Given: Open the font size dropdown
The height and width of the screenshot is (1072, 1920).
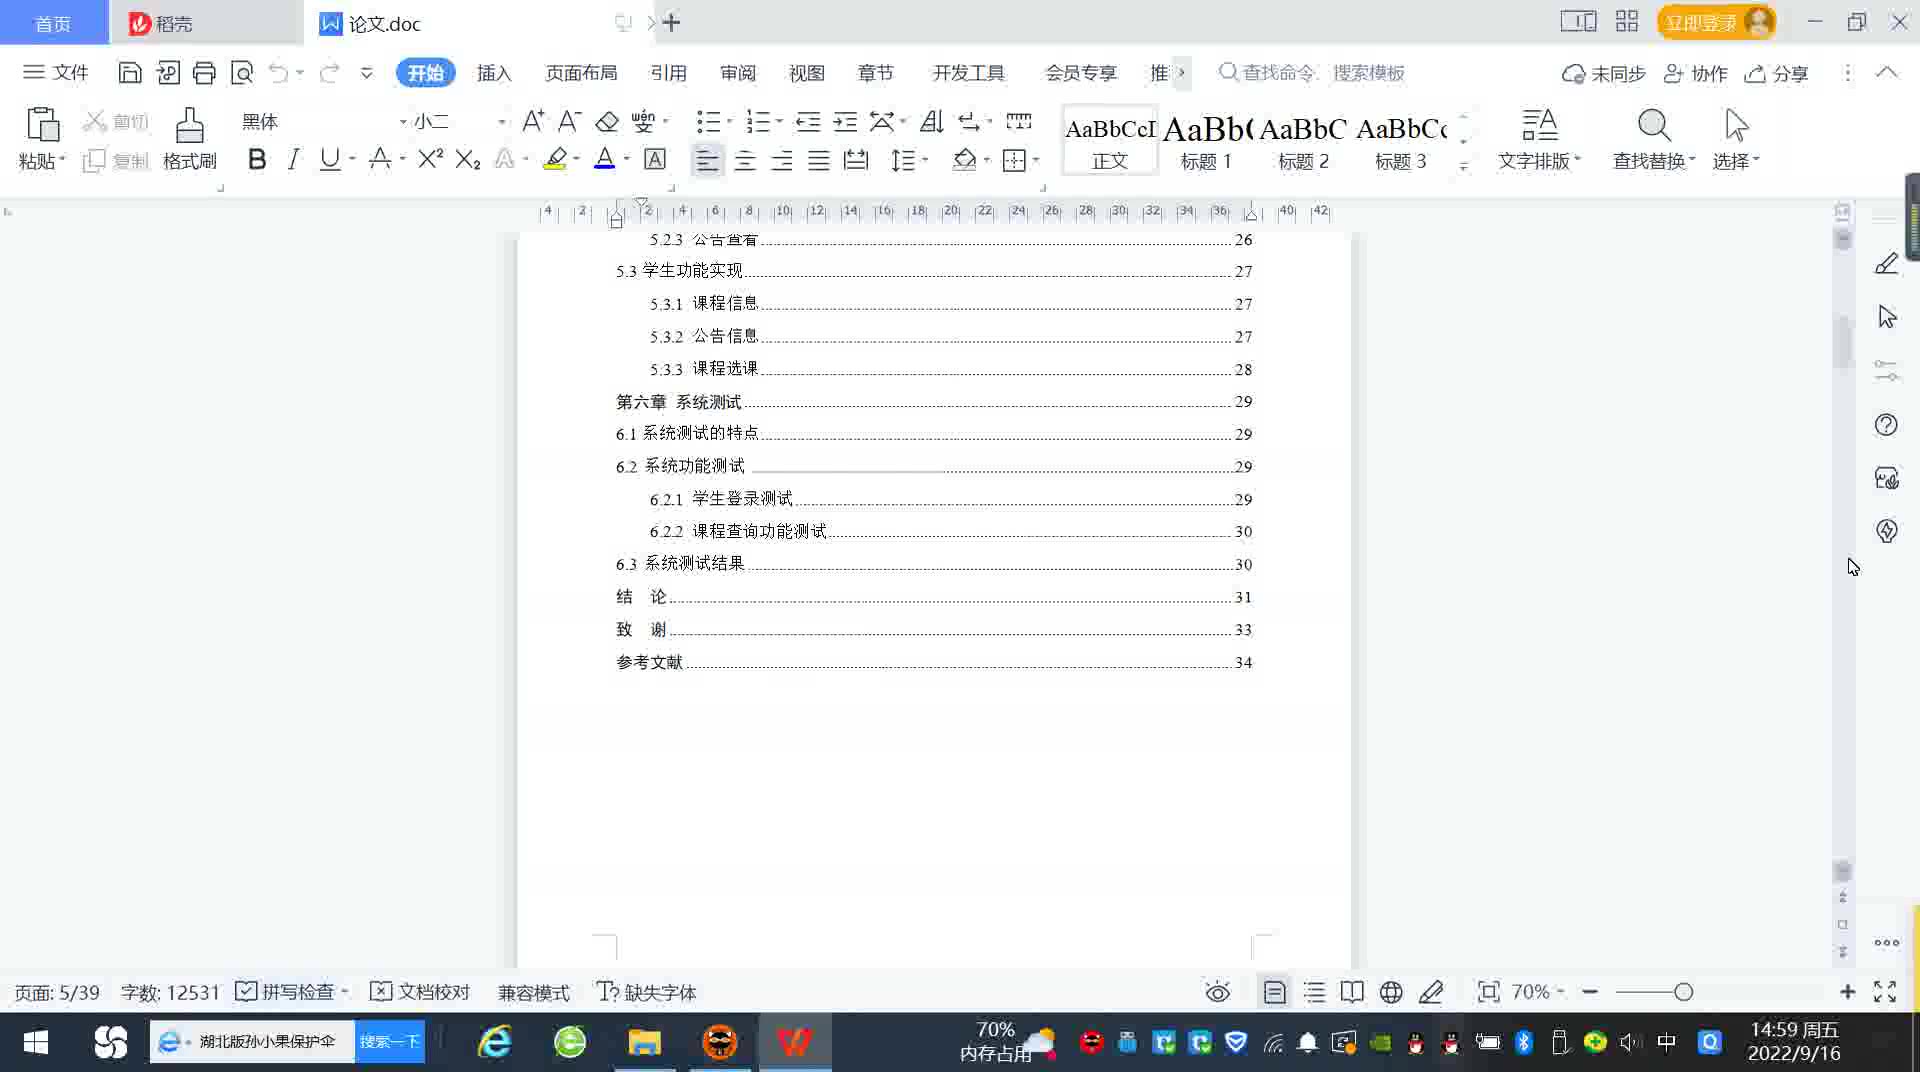Looking at the screenshot, I should (x=501, y=122).
